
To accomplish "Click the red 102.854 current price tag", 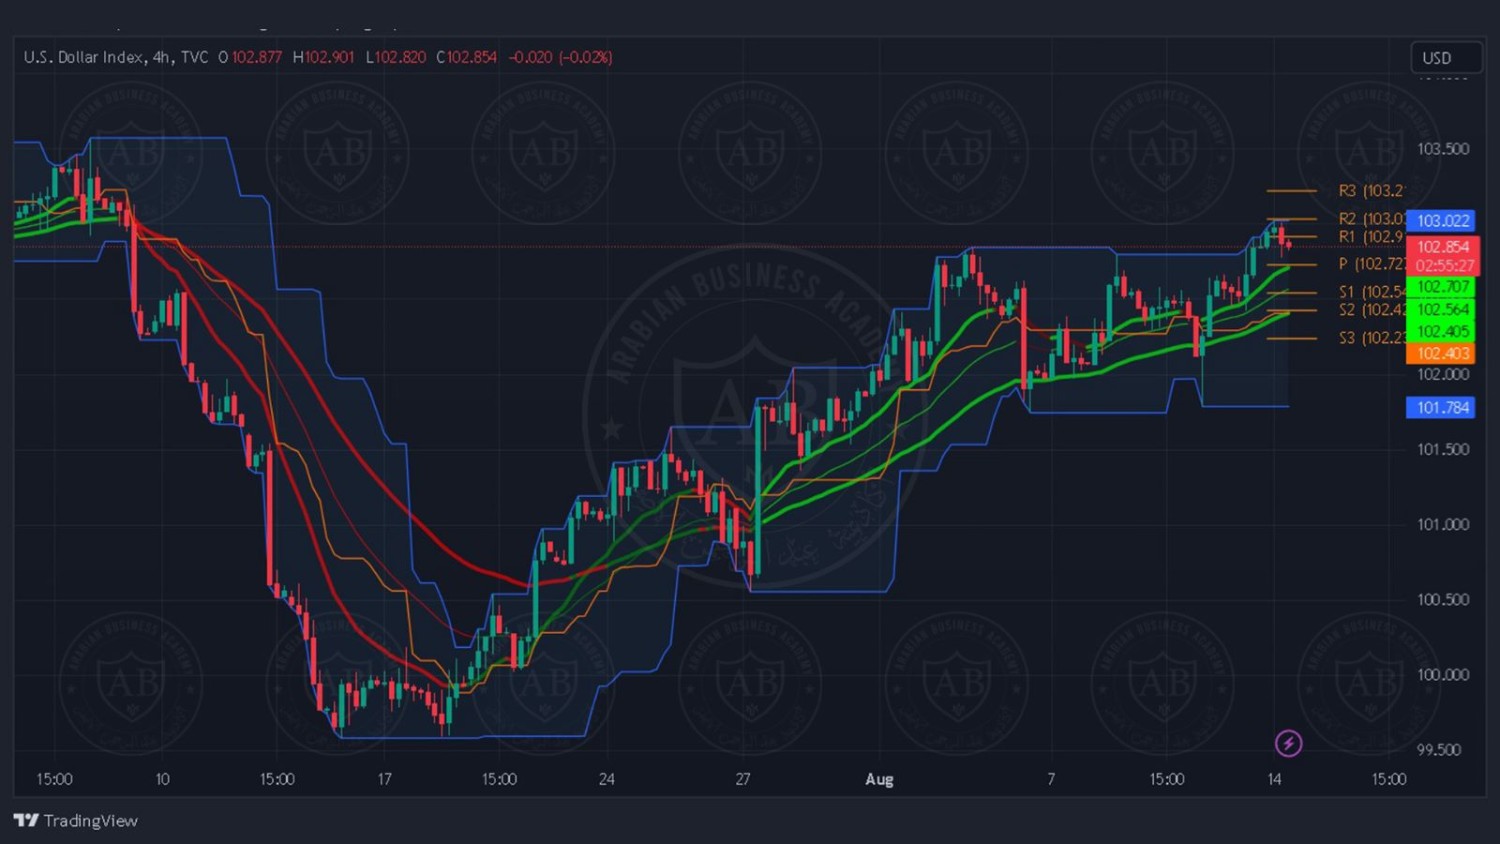I will pyautogui.click(x=1441, y=247).
